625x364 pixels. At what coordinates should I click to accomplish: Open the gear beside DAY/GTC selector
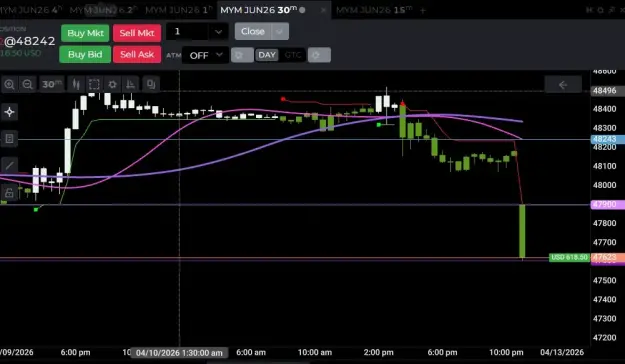pyautogui.click(x=319, y=55)
